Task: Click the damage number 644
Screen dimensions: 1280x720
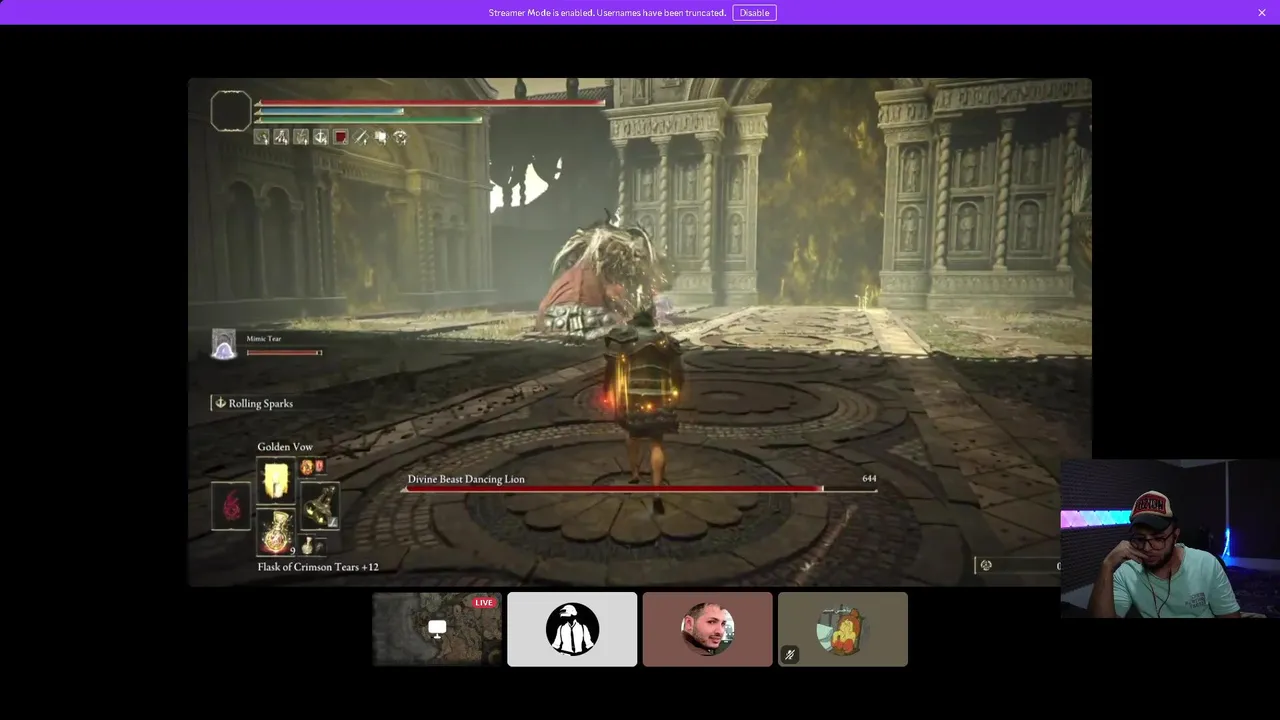Action: pyautogui.click(x=869, y=479)
